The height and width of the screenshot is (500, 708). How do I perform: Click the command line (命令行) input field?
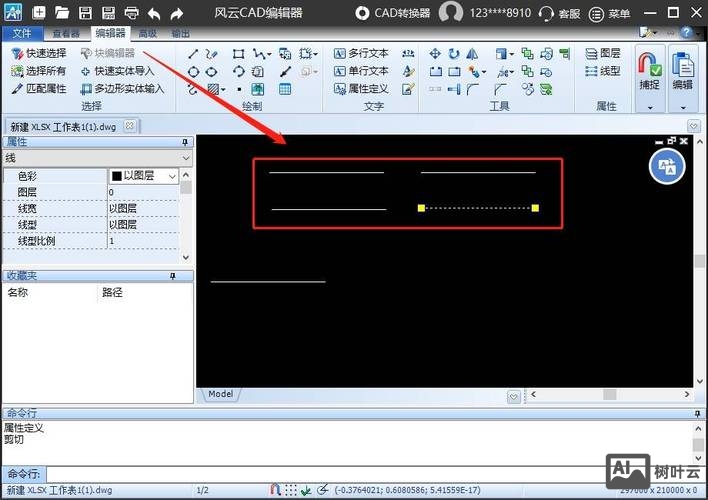coord(370,473)
